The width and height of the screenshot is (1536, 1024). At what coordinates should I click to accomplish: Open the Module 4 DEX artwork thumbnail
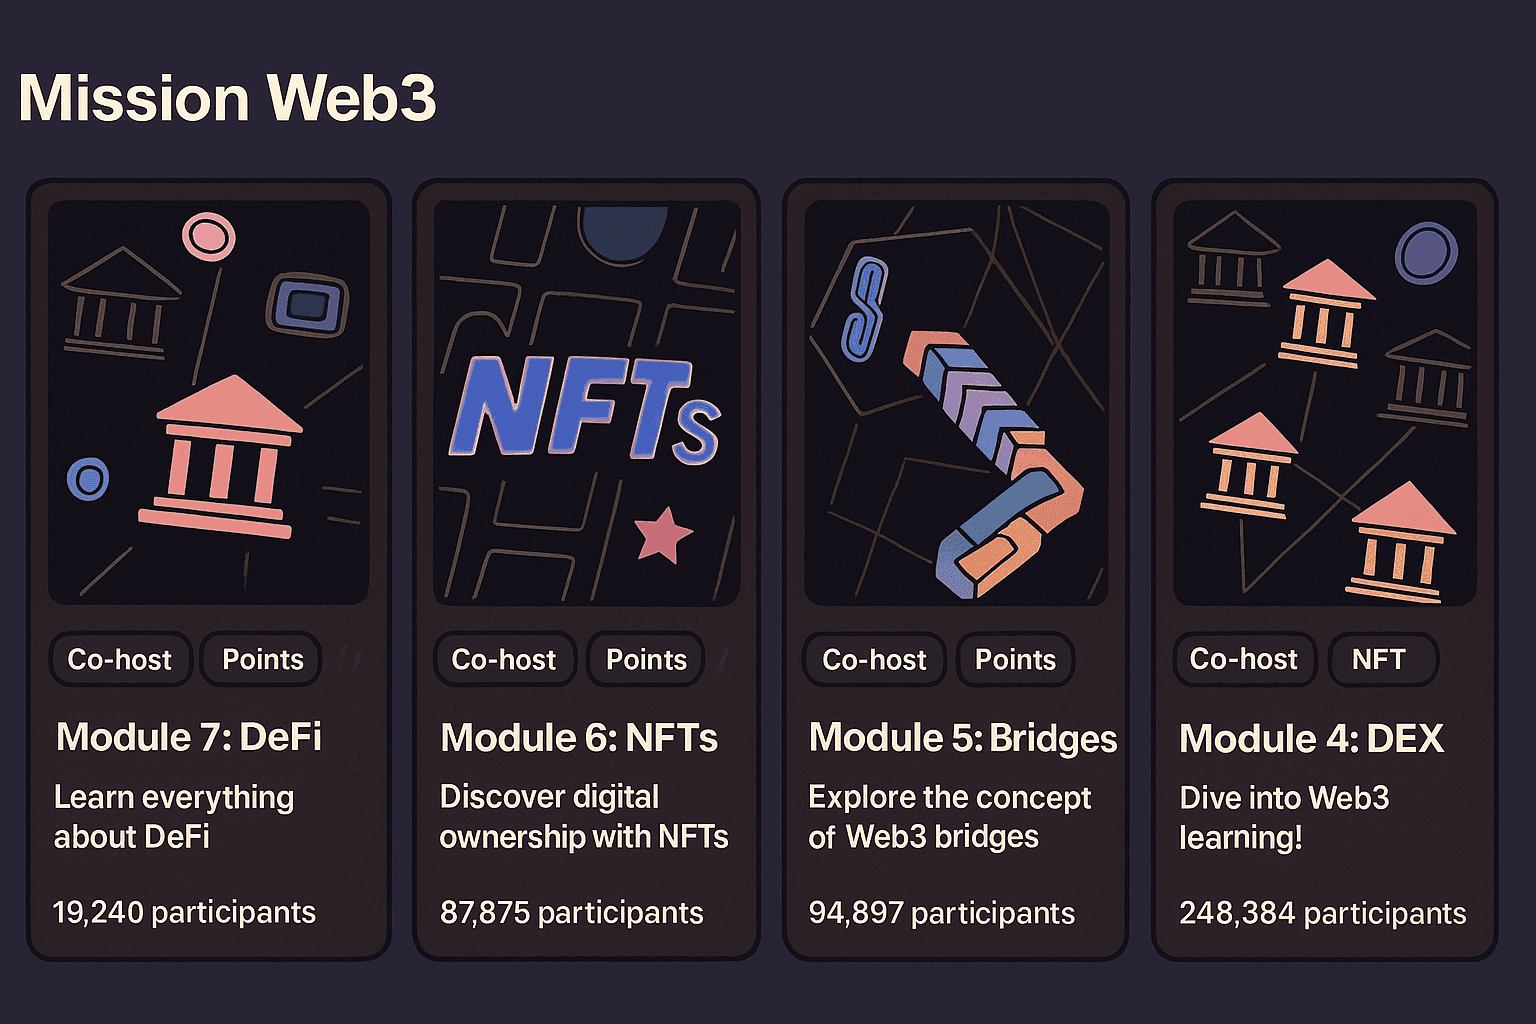point(1325,402)
